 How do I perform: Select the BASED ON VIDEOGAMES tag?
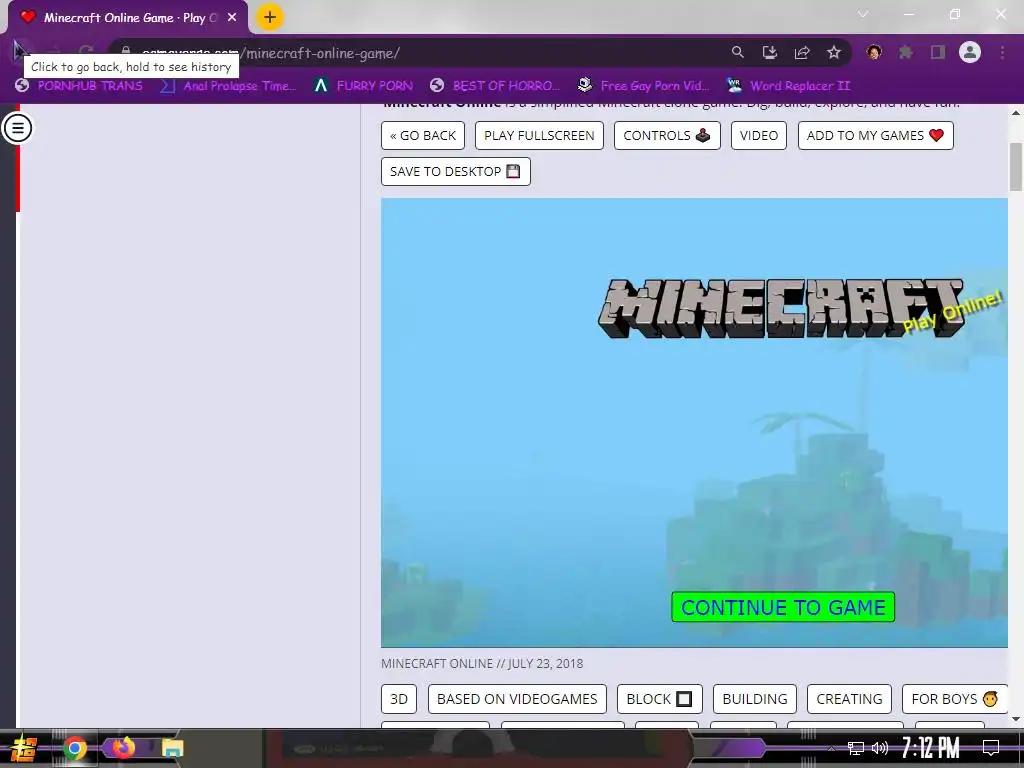tap(517, 699)
